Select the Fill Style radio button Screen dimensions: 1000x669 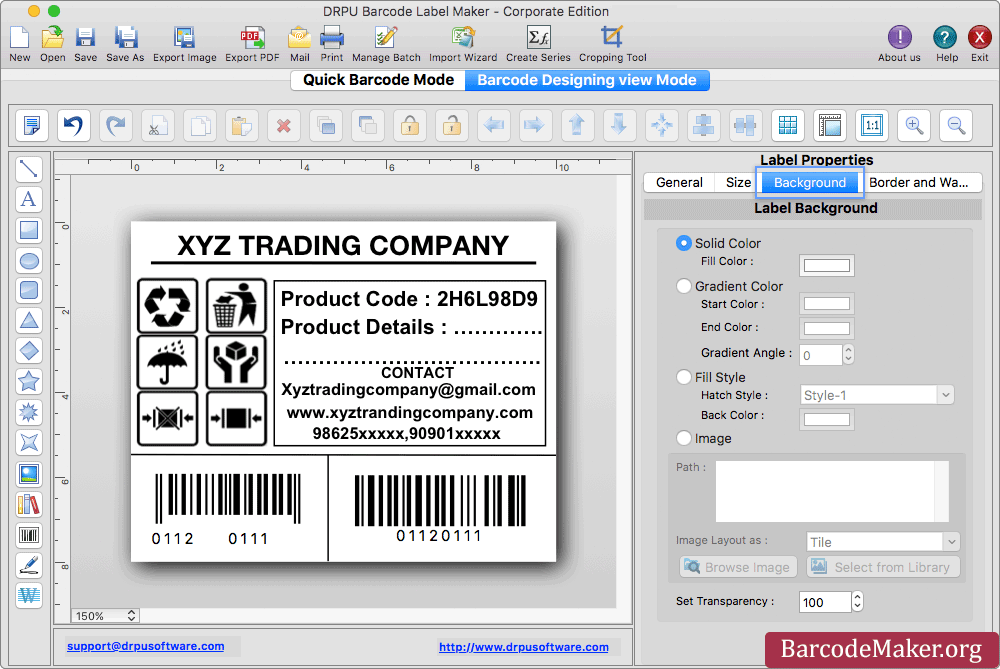coord(683,377)
